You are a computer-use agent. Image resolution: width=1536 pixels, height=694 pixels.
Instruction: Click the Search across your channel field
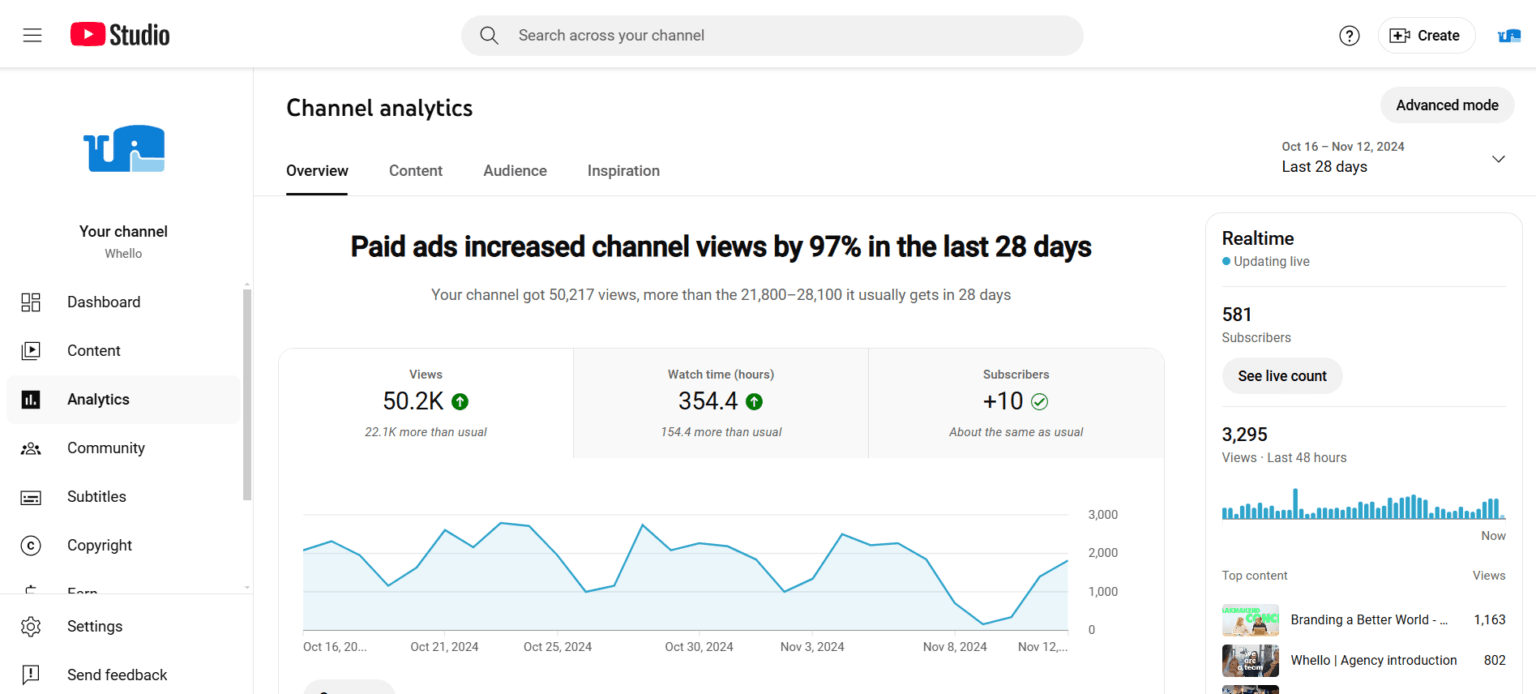coord(772,35)
